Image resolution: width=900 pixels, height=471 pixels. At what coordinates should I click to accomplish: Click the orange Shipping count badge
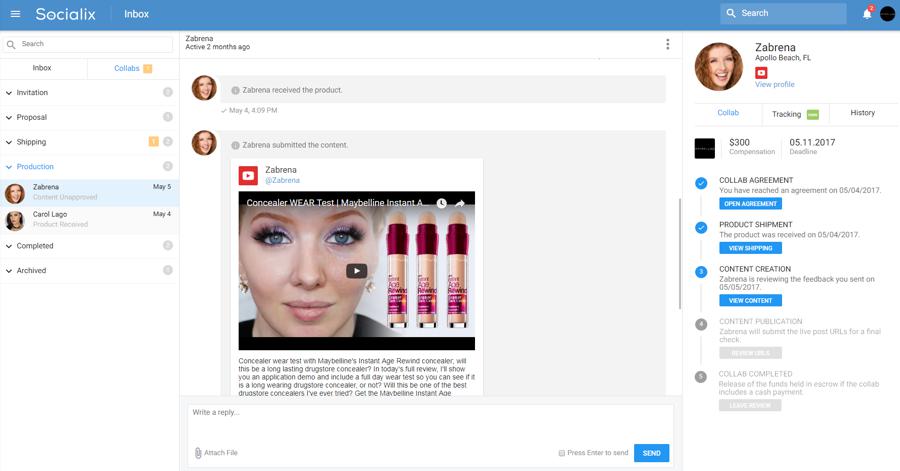coord(153,141)
